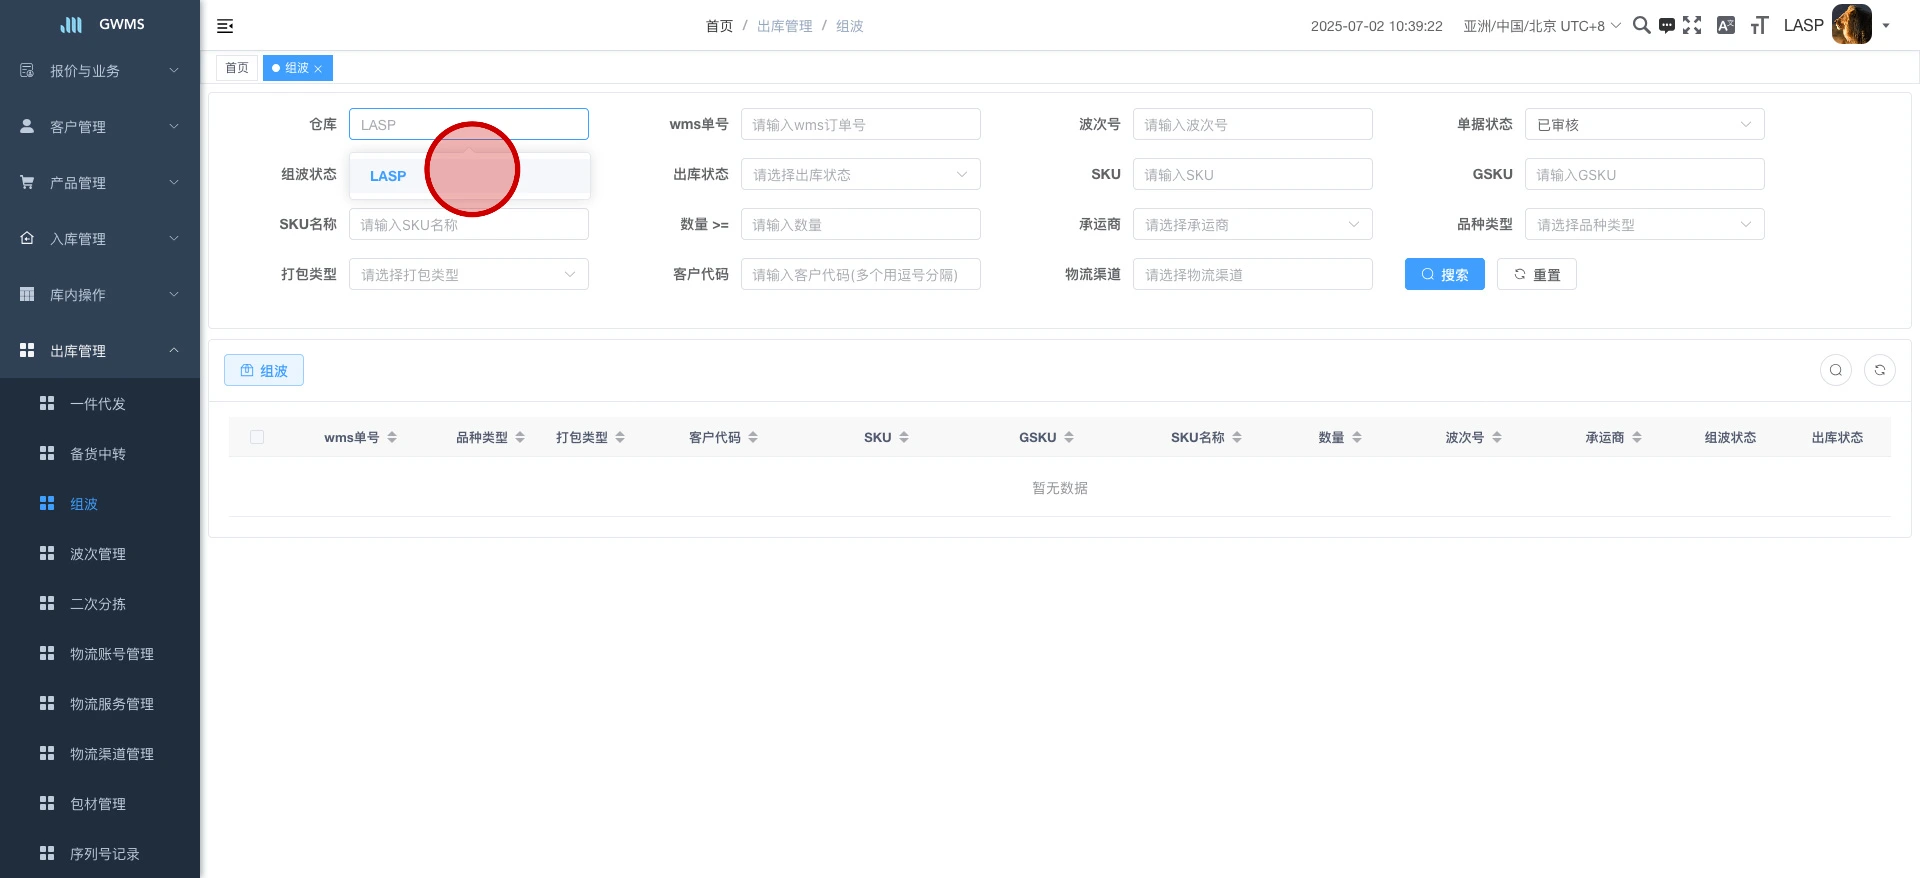Click the sidebar collapse hamburger icon
The image size is (1920, 878).
pyautogui.click(x=225, y=26)
